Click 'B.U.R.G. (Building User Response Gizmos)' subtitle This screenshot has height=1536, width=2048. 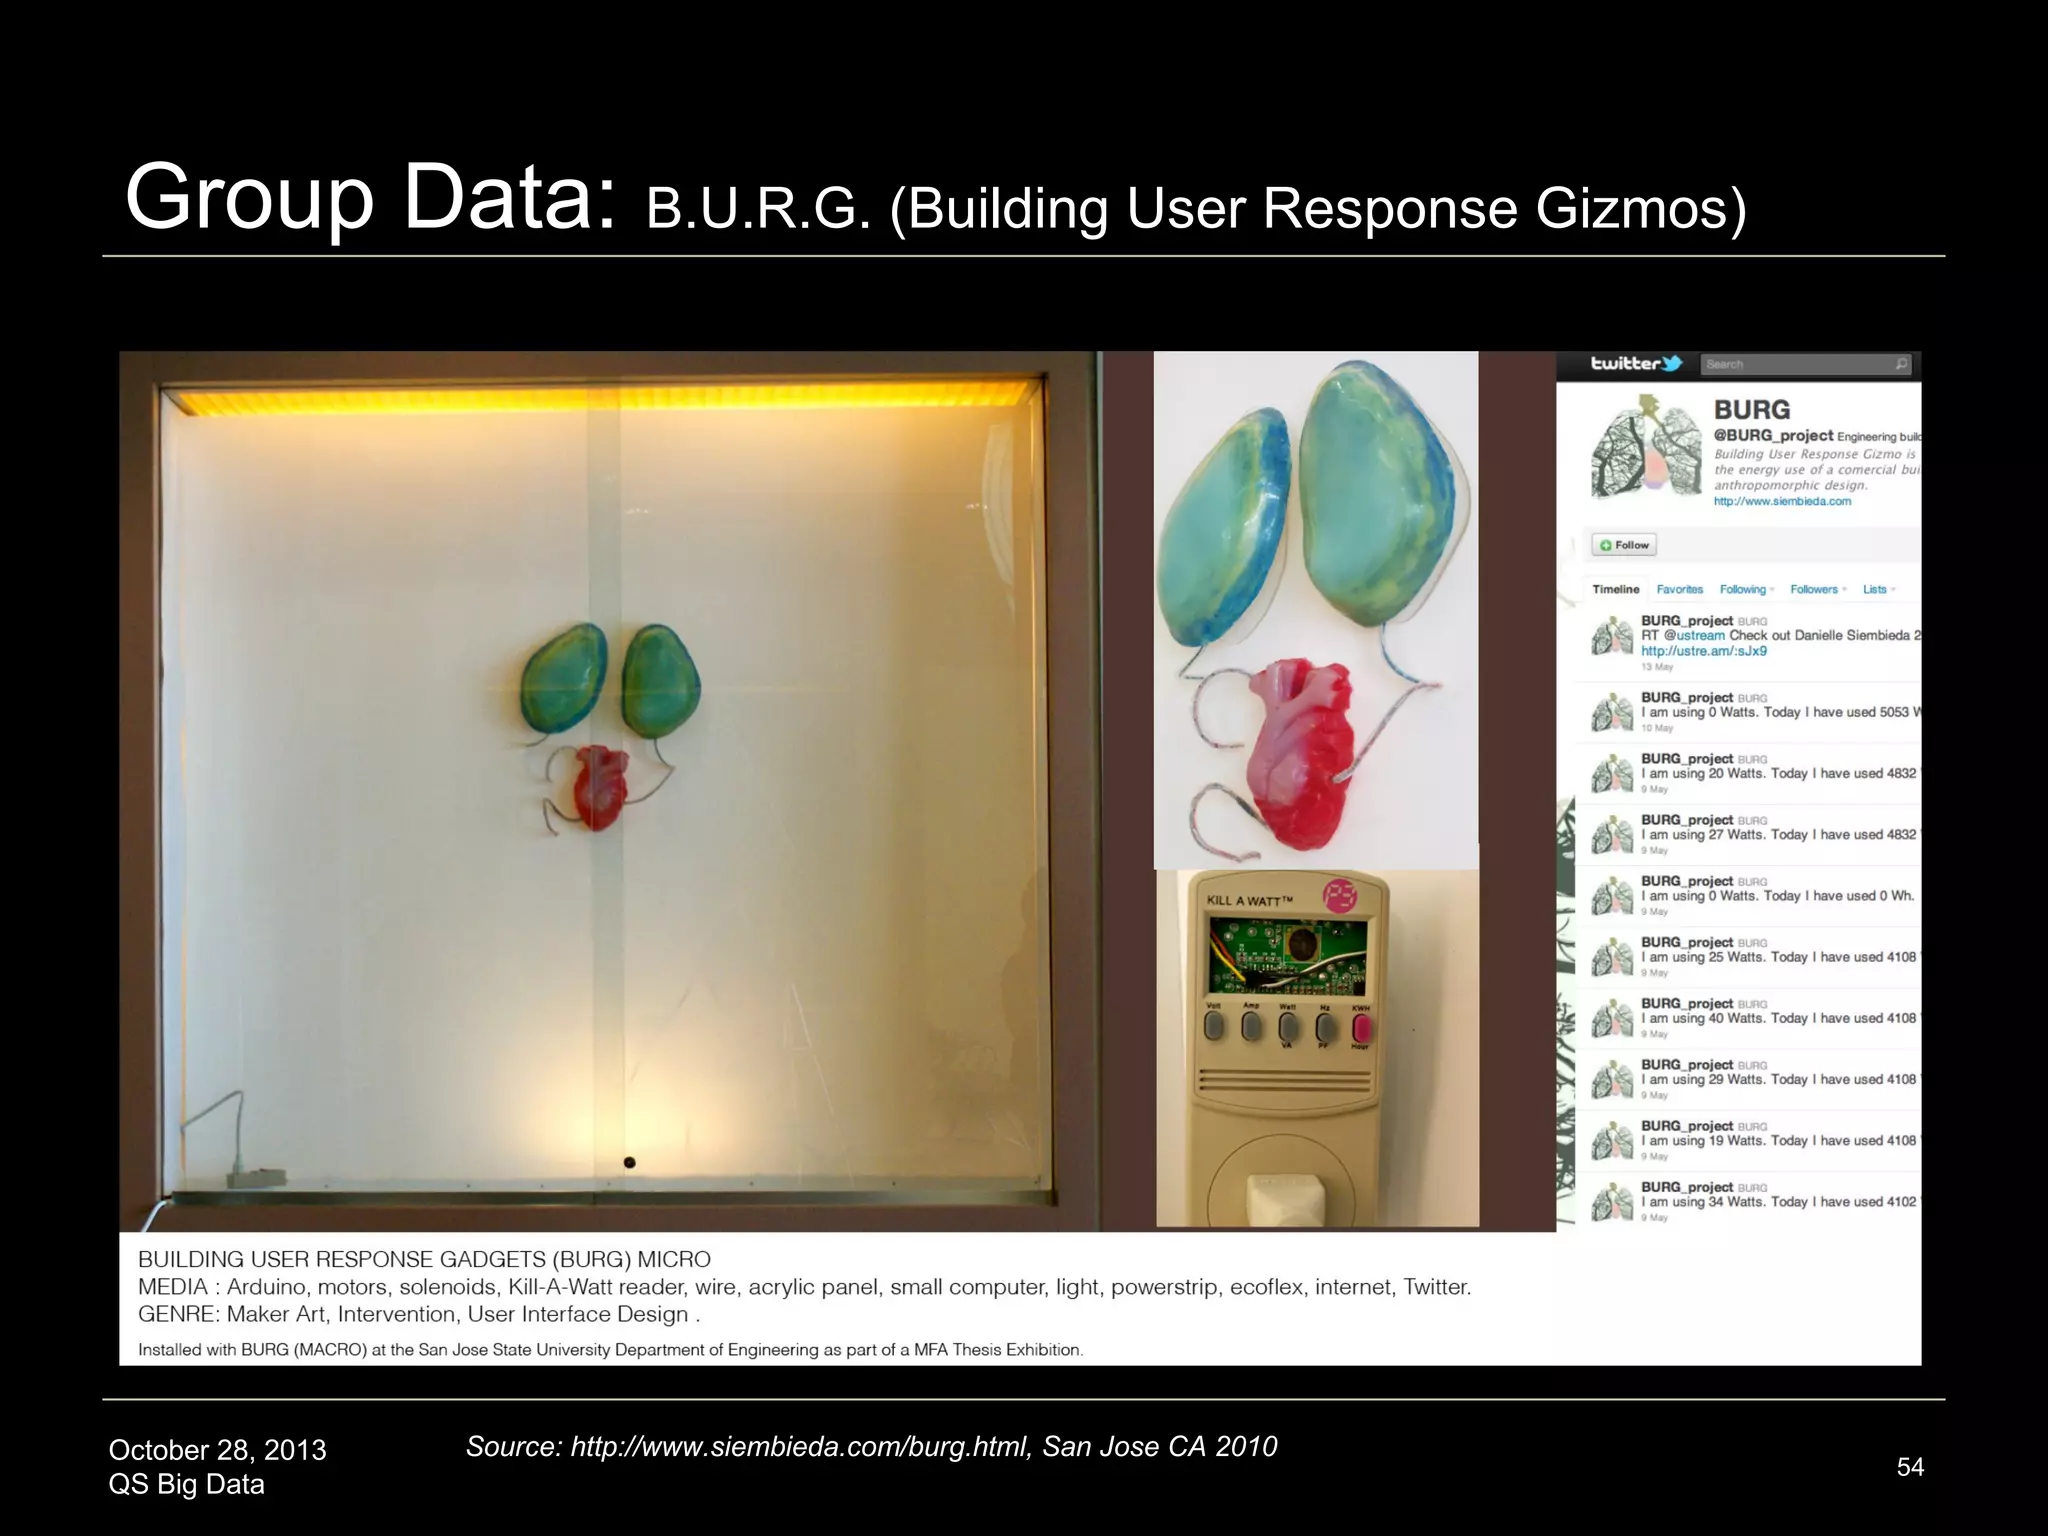(1196, 208)
